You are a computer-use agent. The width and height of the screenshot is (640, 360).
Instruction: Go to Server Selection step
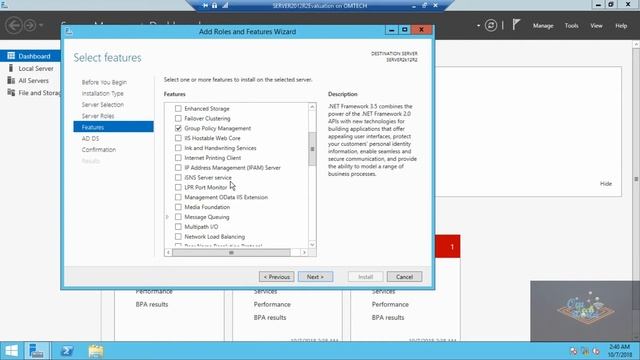(x=102, y=104)
